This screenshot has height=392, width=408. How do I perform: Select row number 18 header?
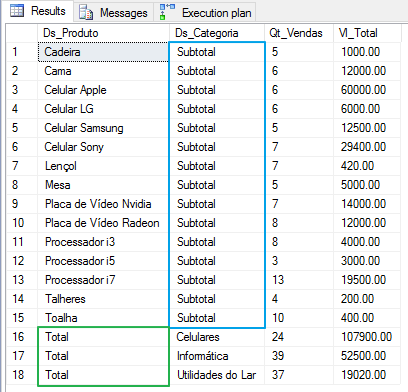coord(22,375)
